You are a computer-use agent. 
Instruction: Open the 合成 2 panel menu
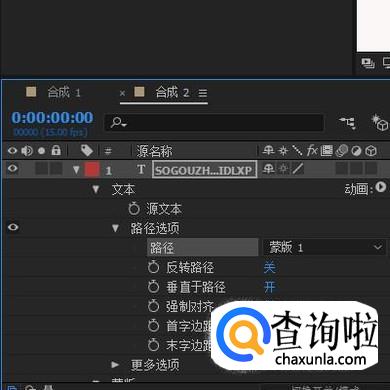coord(203,93)
